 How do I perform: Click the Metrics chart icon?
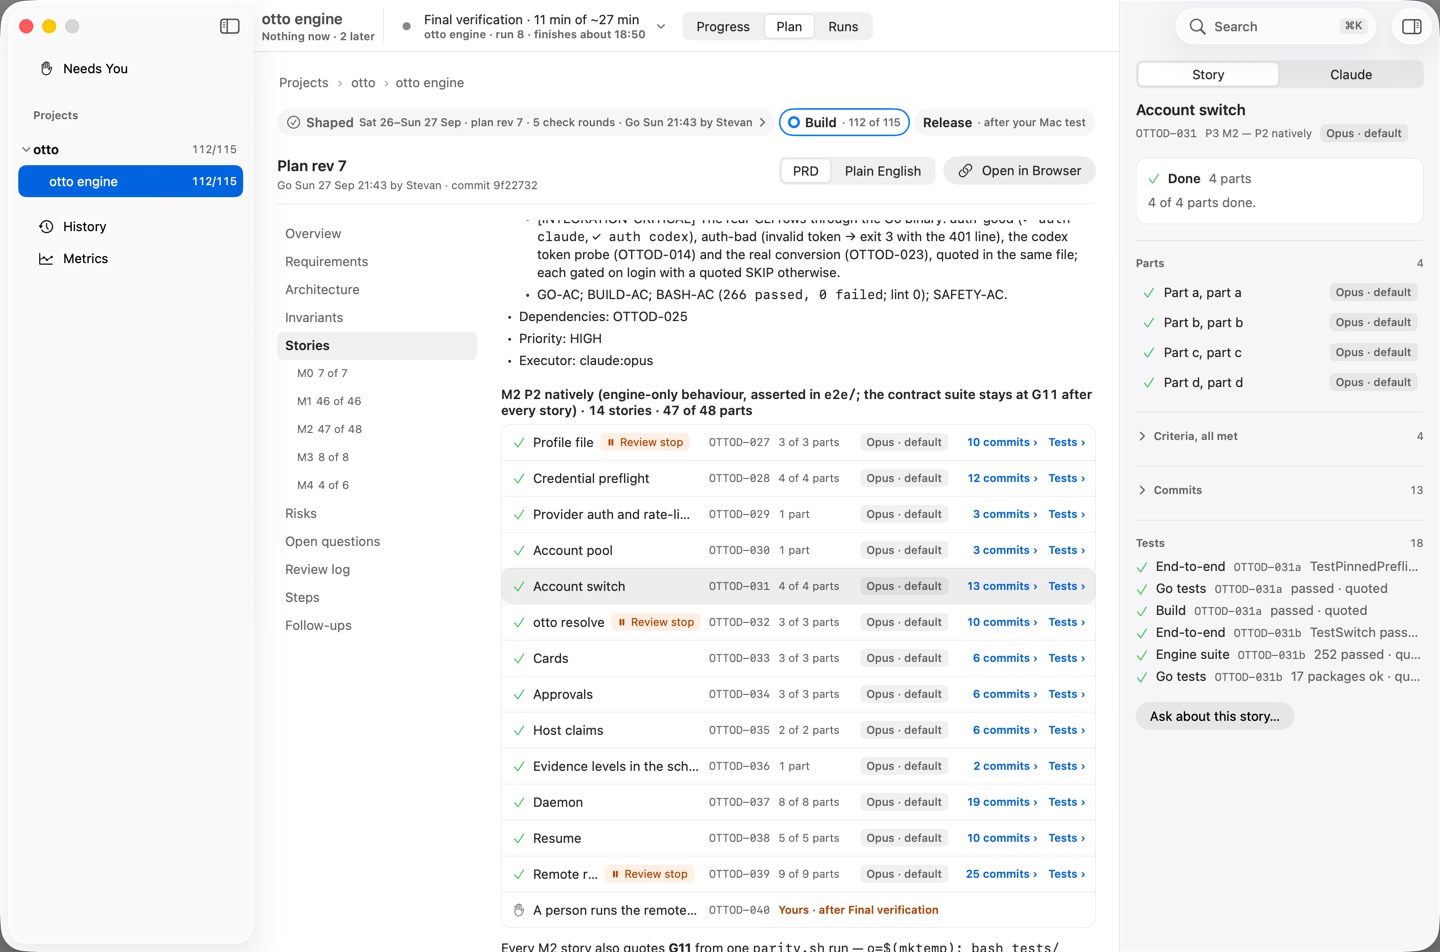[46, 259]
